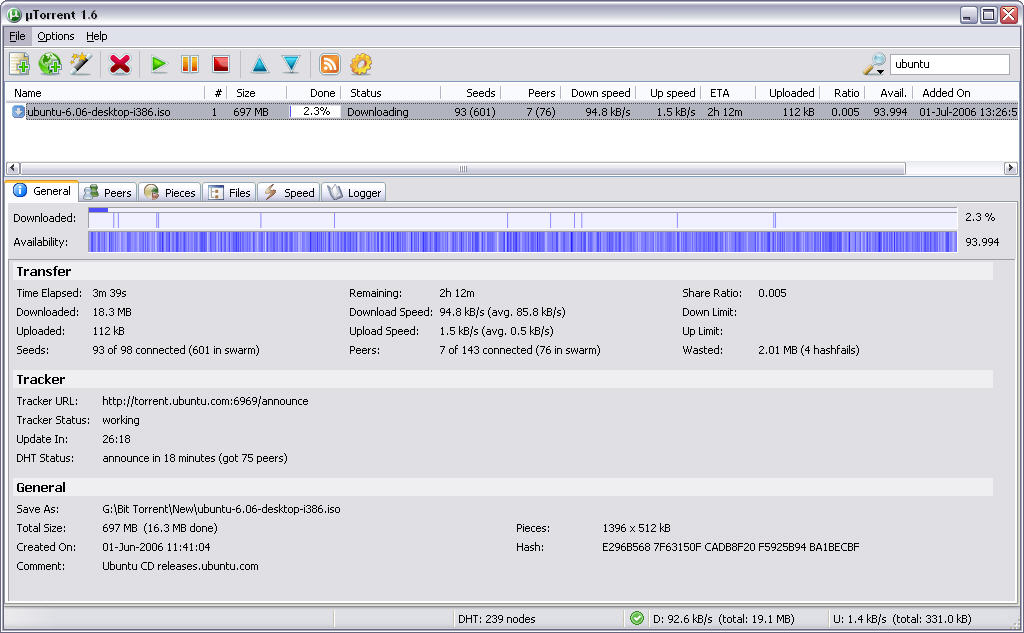Switch to the Files tab
This screenshot has height=633, width=1024.
229,193
